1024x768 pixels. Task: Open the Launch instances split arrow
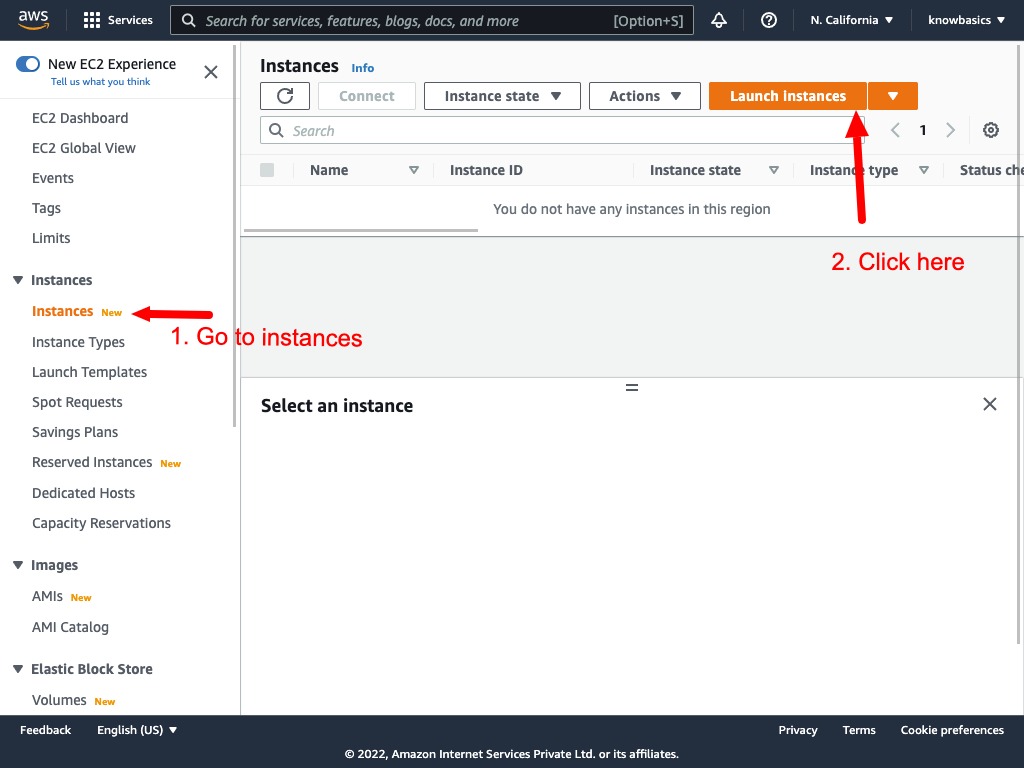pos(893,96)
